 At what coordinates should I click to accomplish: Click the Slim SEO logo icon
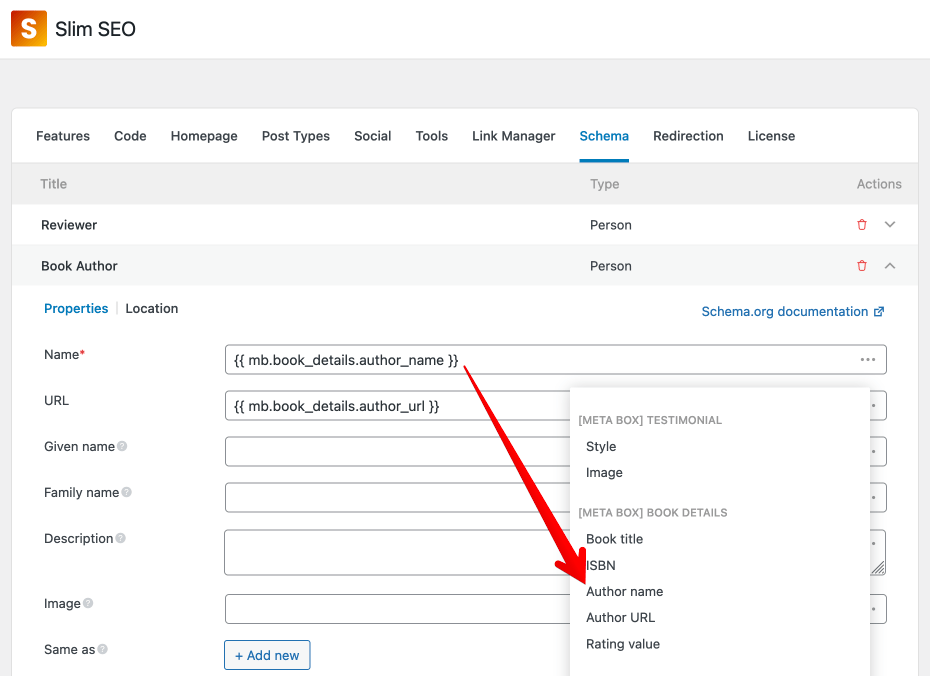pos(29,28)
